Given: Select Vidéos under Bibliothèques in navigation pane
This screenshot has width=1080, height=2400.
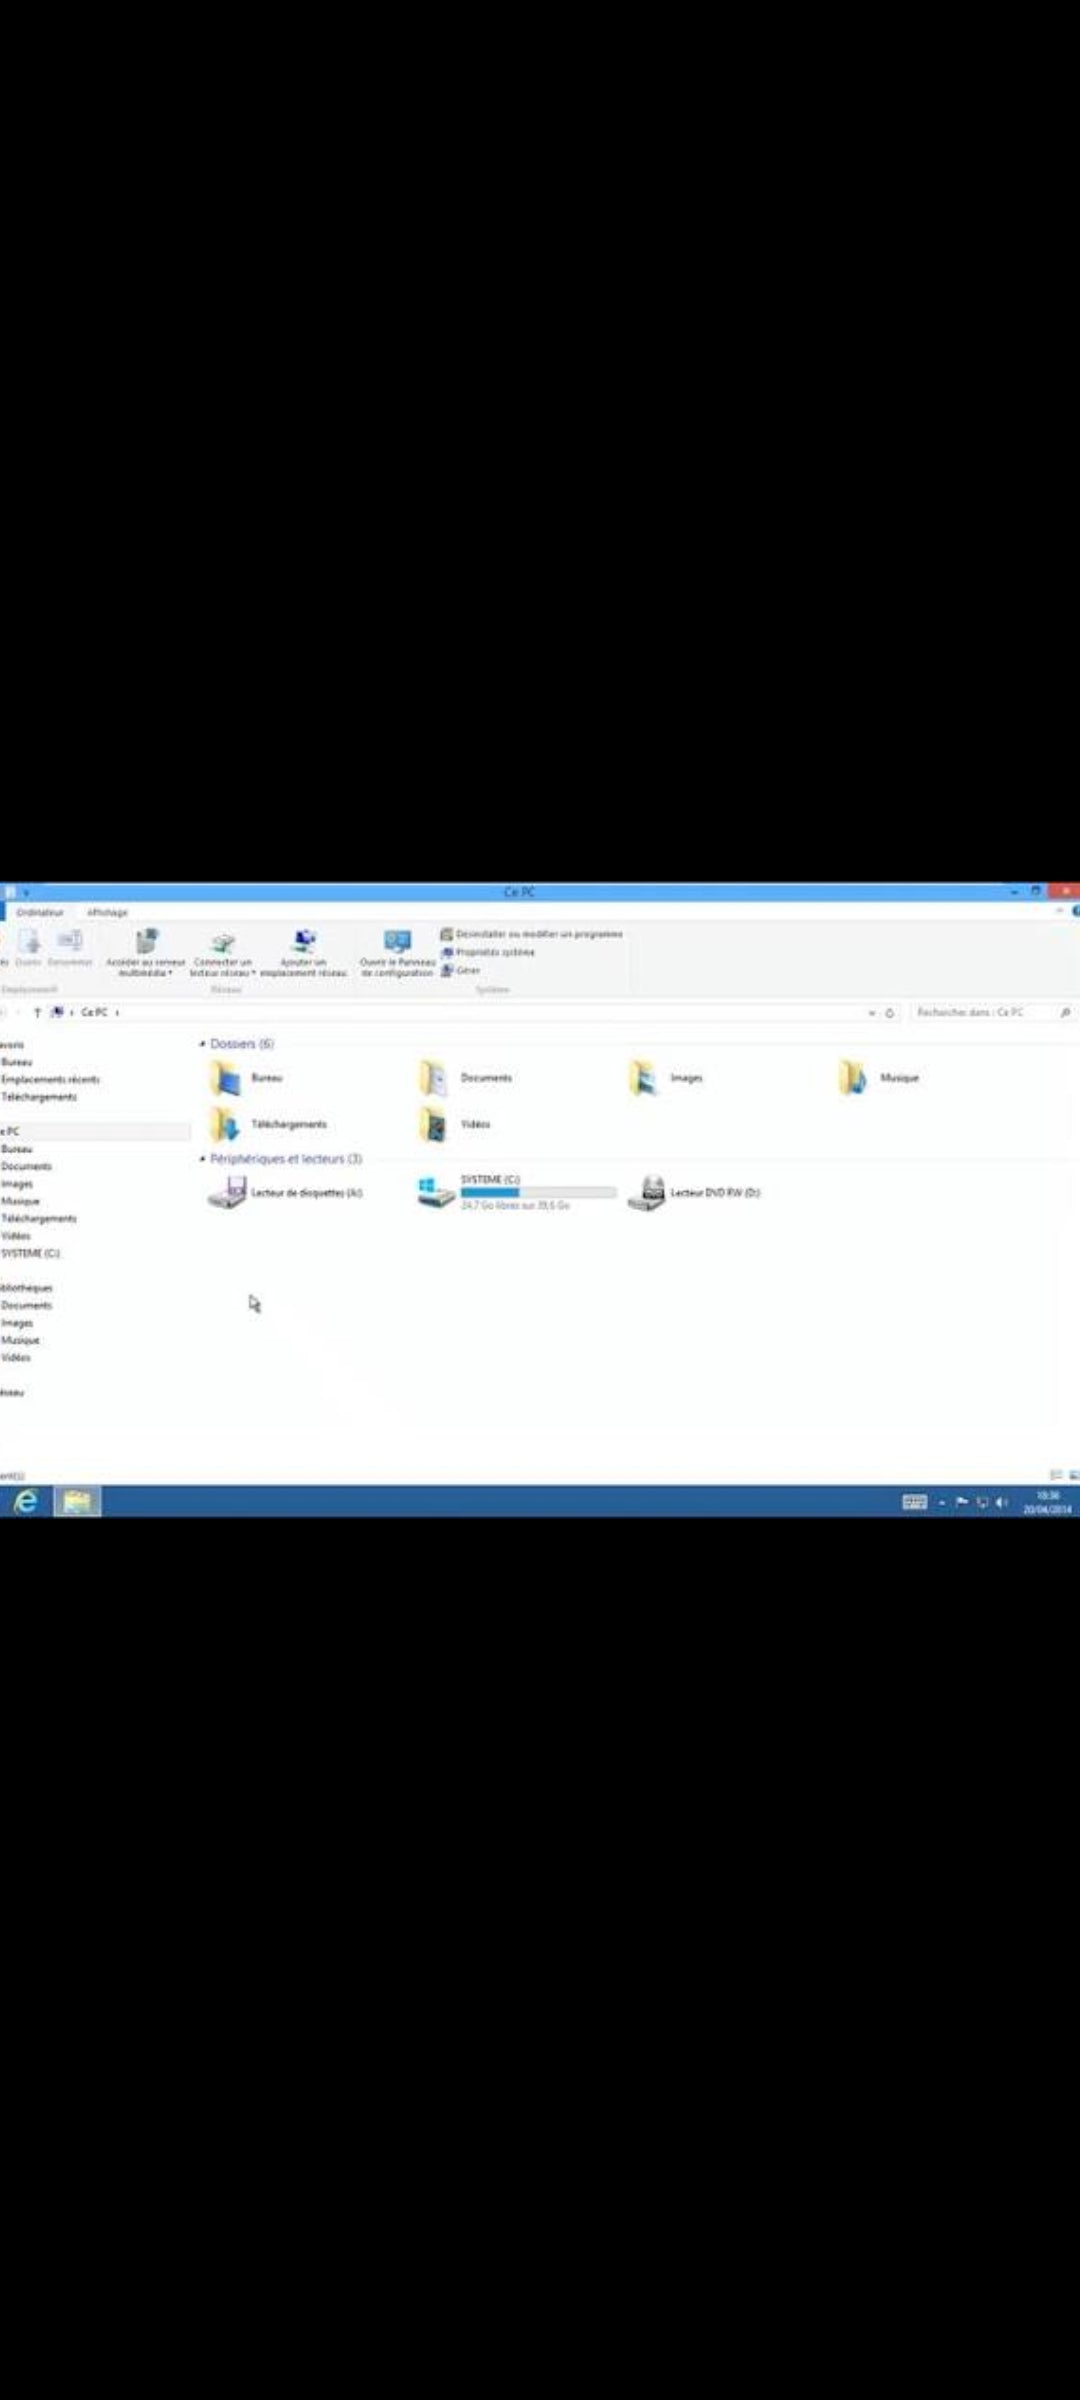Looking at the screenshot, I should coord(16,1358).
